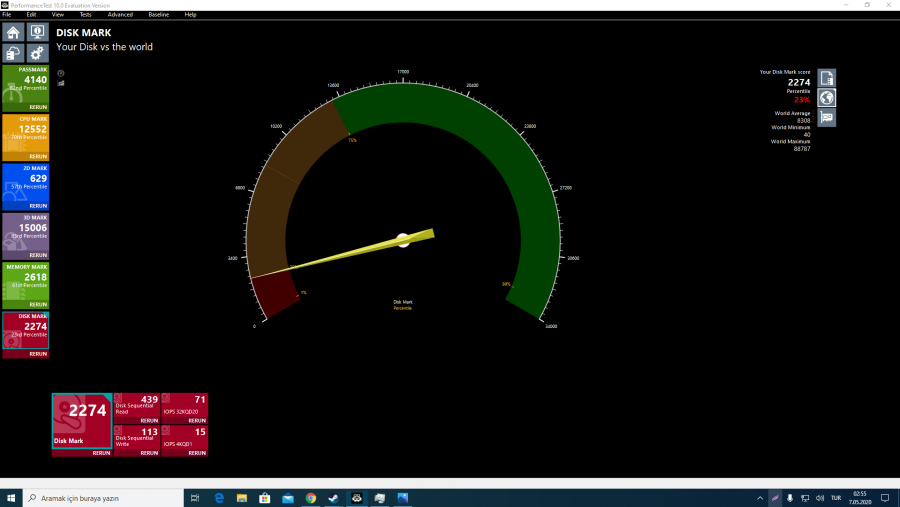The height and width of the screenshot is (507, 900).
Task: Show the score summary document icon
Action: 827,78
